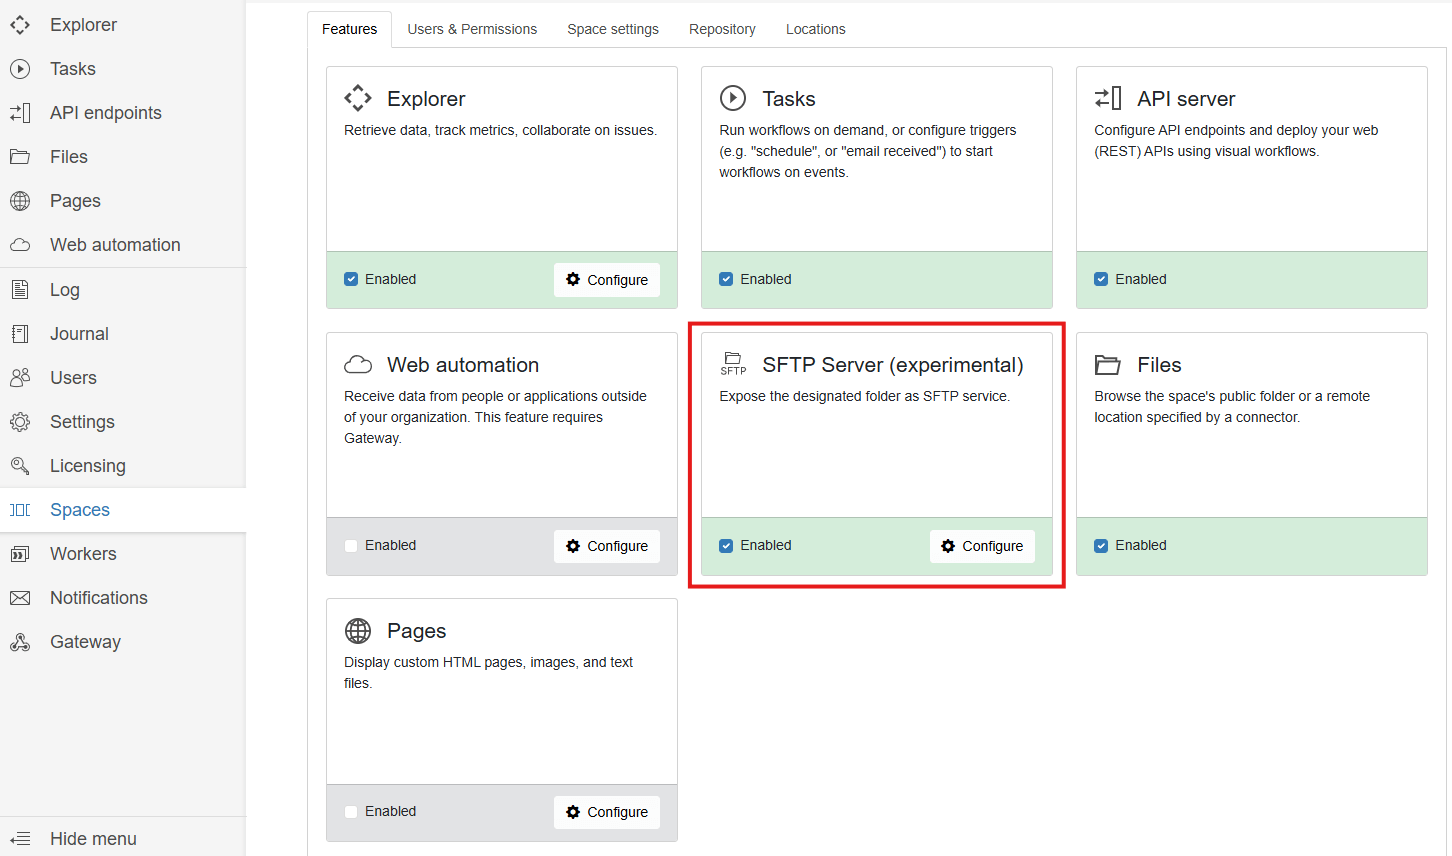Enable the Pages feature checkbox
Screen dimensions: 1452x856
351,812
